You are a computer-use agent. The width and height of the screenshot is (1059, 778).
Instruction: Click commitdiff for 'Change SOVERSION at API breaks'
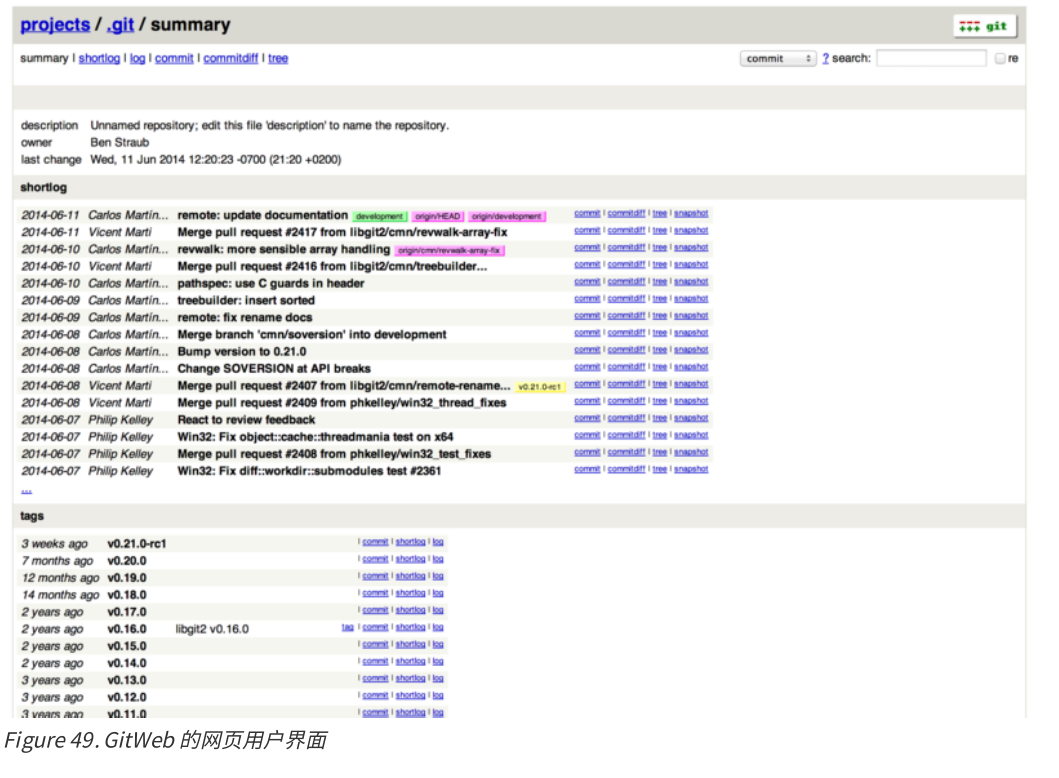[626, 367]
